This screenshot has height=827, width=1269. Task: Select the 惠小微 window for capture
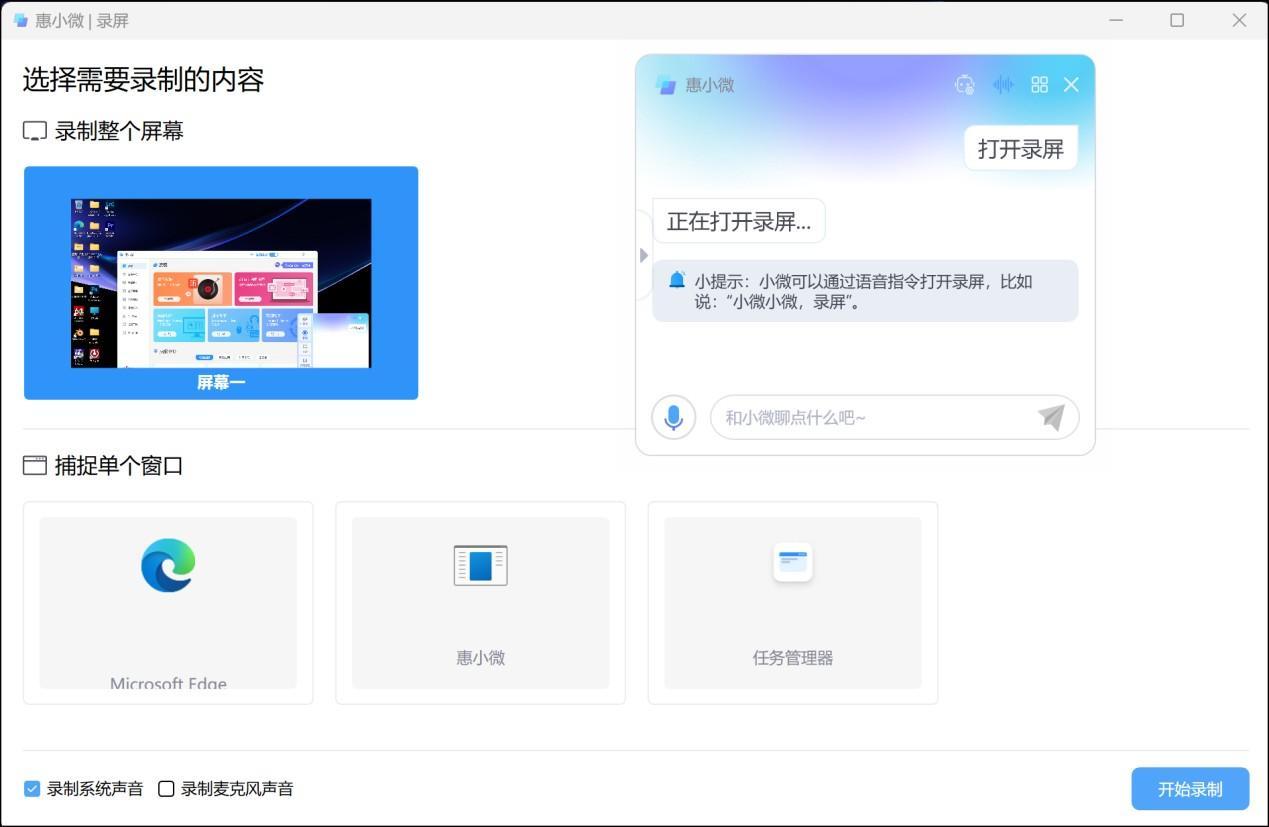point(480,600)
